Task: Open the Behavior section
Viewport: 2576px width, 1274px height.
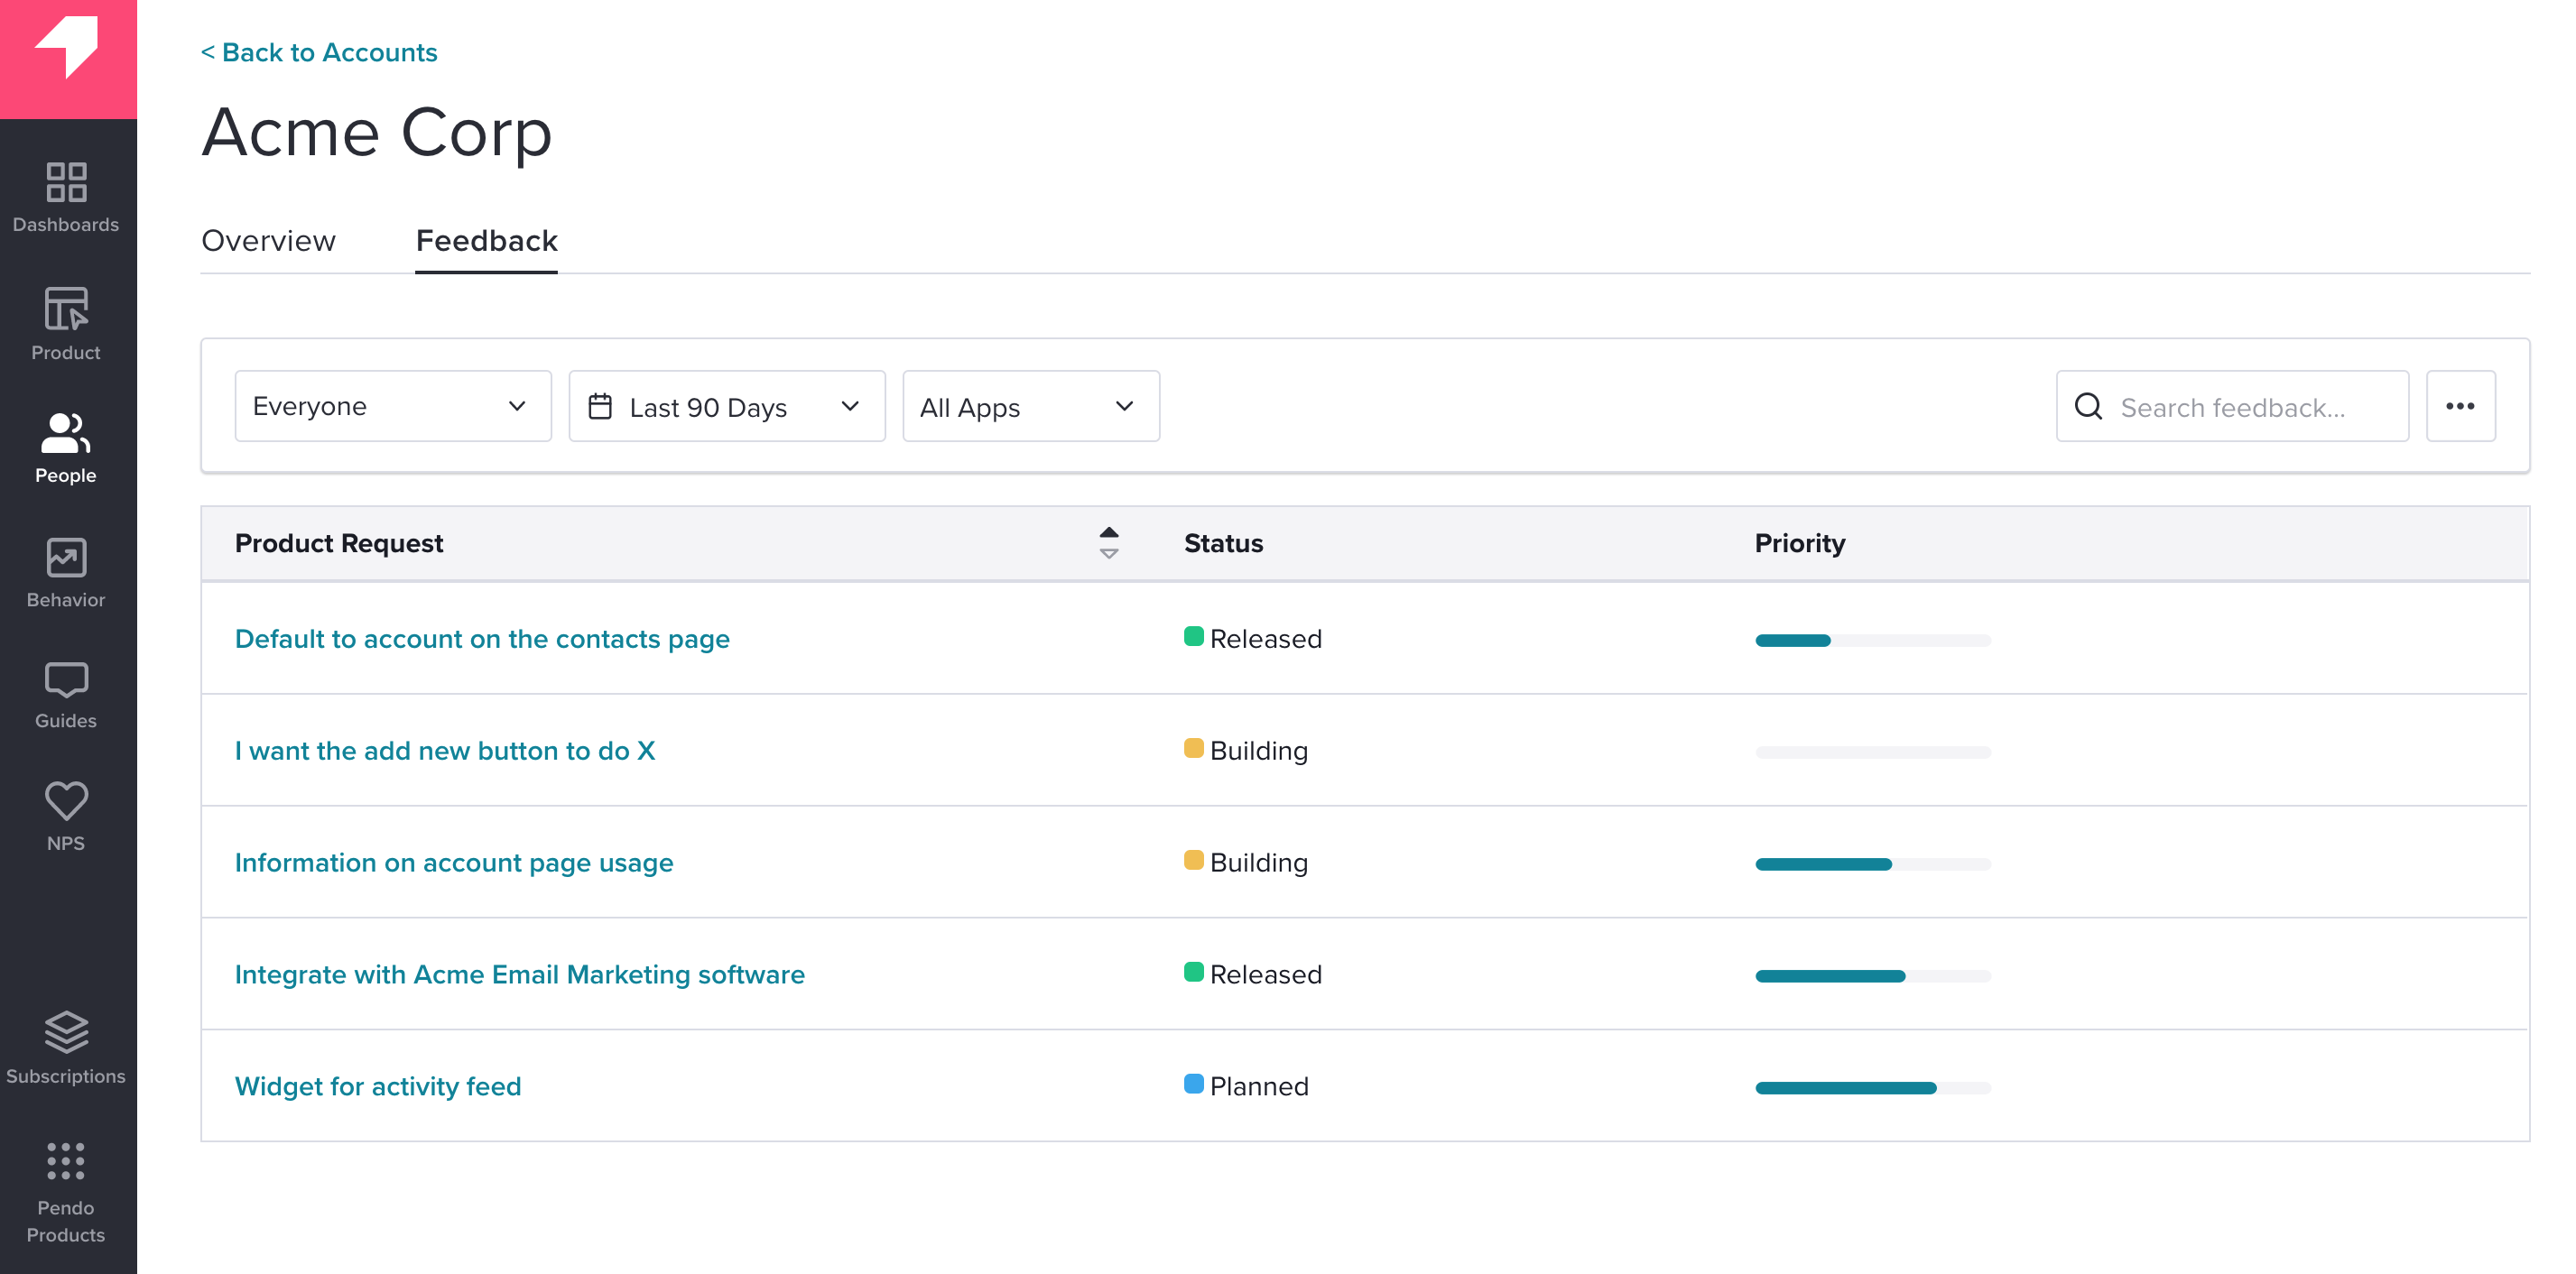Action: pyautogui.click(x=66, y=573)
